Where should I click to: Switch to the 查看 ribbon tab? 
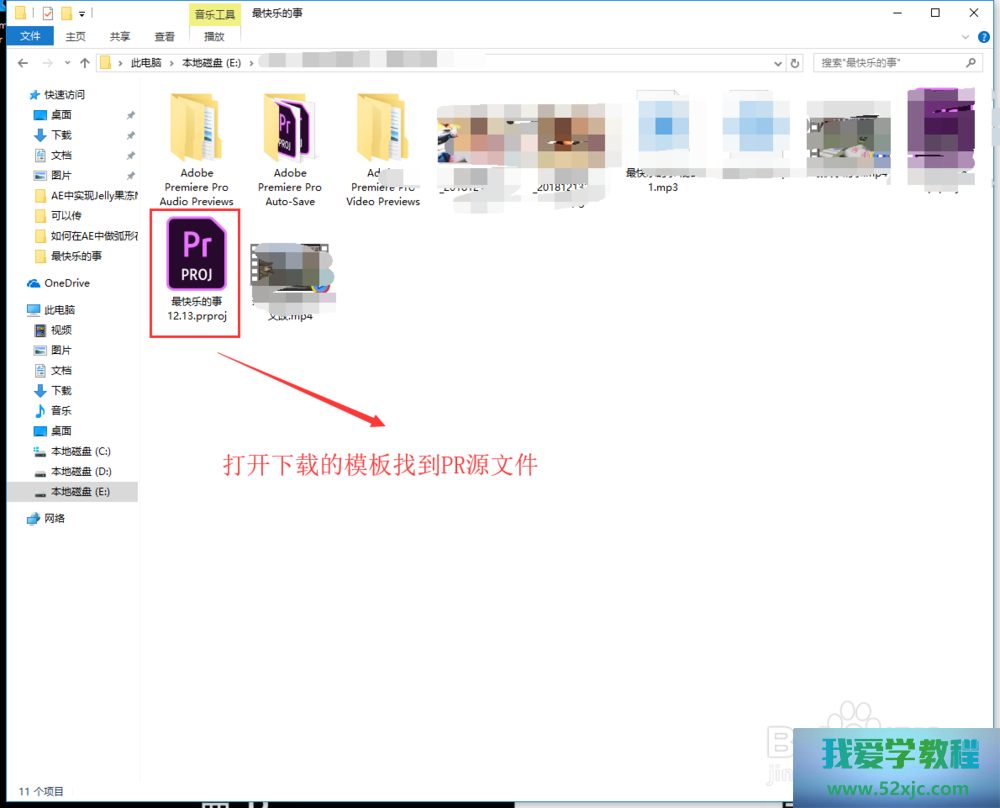164,36
